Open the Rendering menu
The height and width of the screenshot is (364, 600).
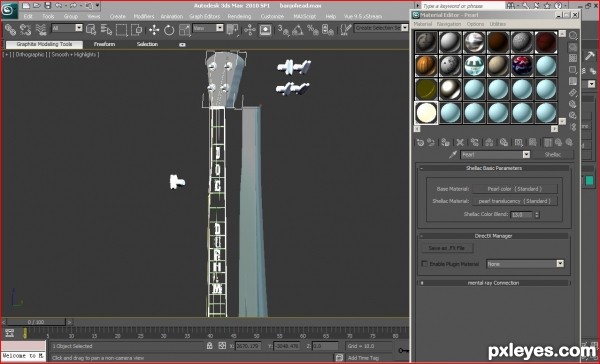[239, 16]
